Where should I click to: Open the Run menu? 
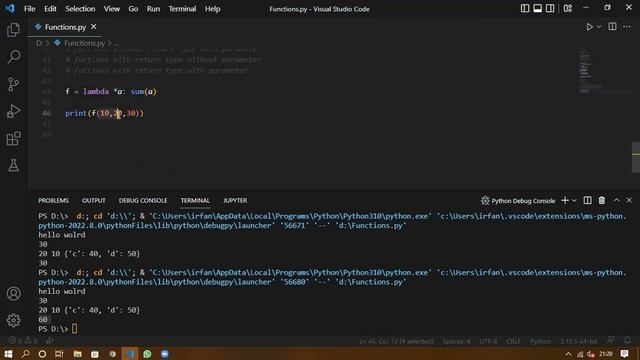coord(153,9)
